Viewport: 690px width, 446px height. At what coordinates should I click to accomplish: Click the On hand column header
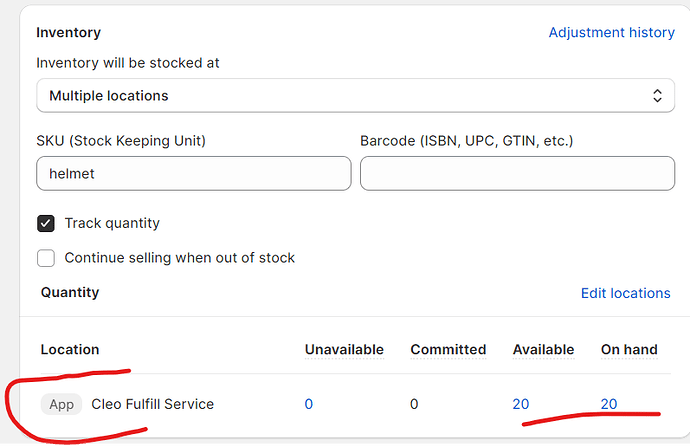[x=629, y=349]
